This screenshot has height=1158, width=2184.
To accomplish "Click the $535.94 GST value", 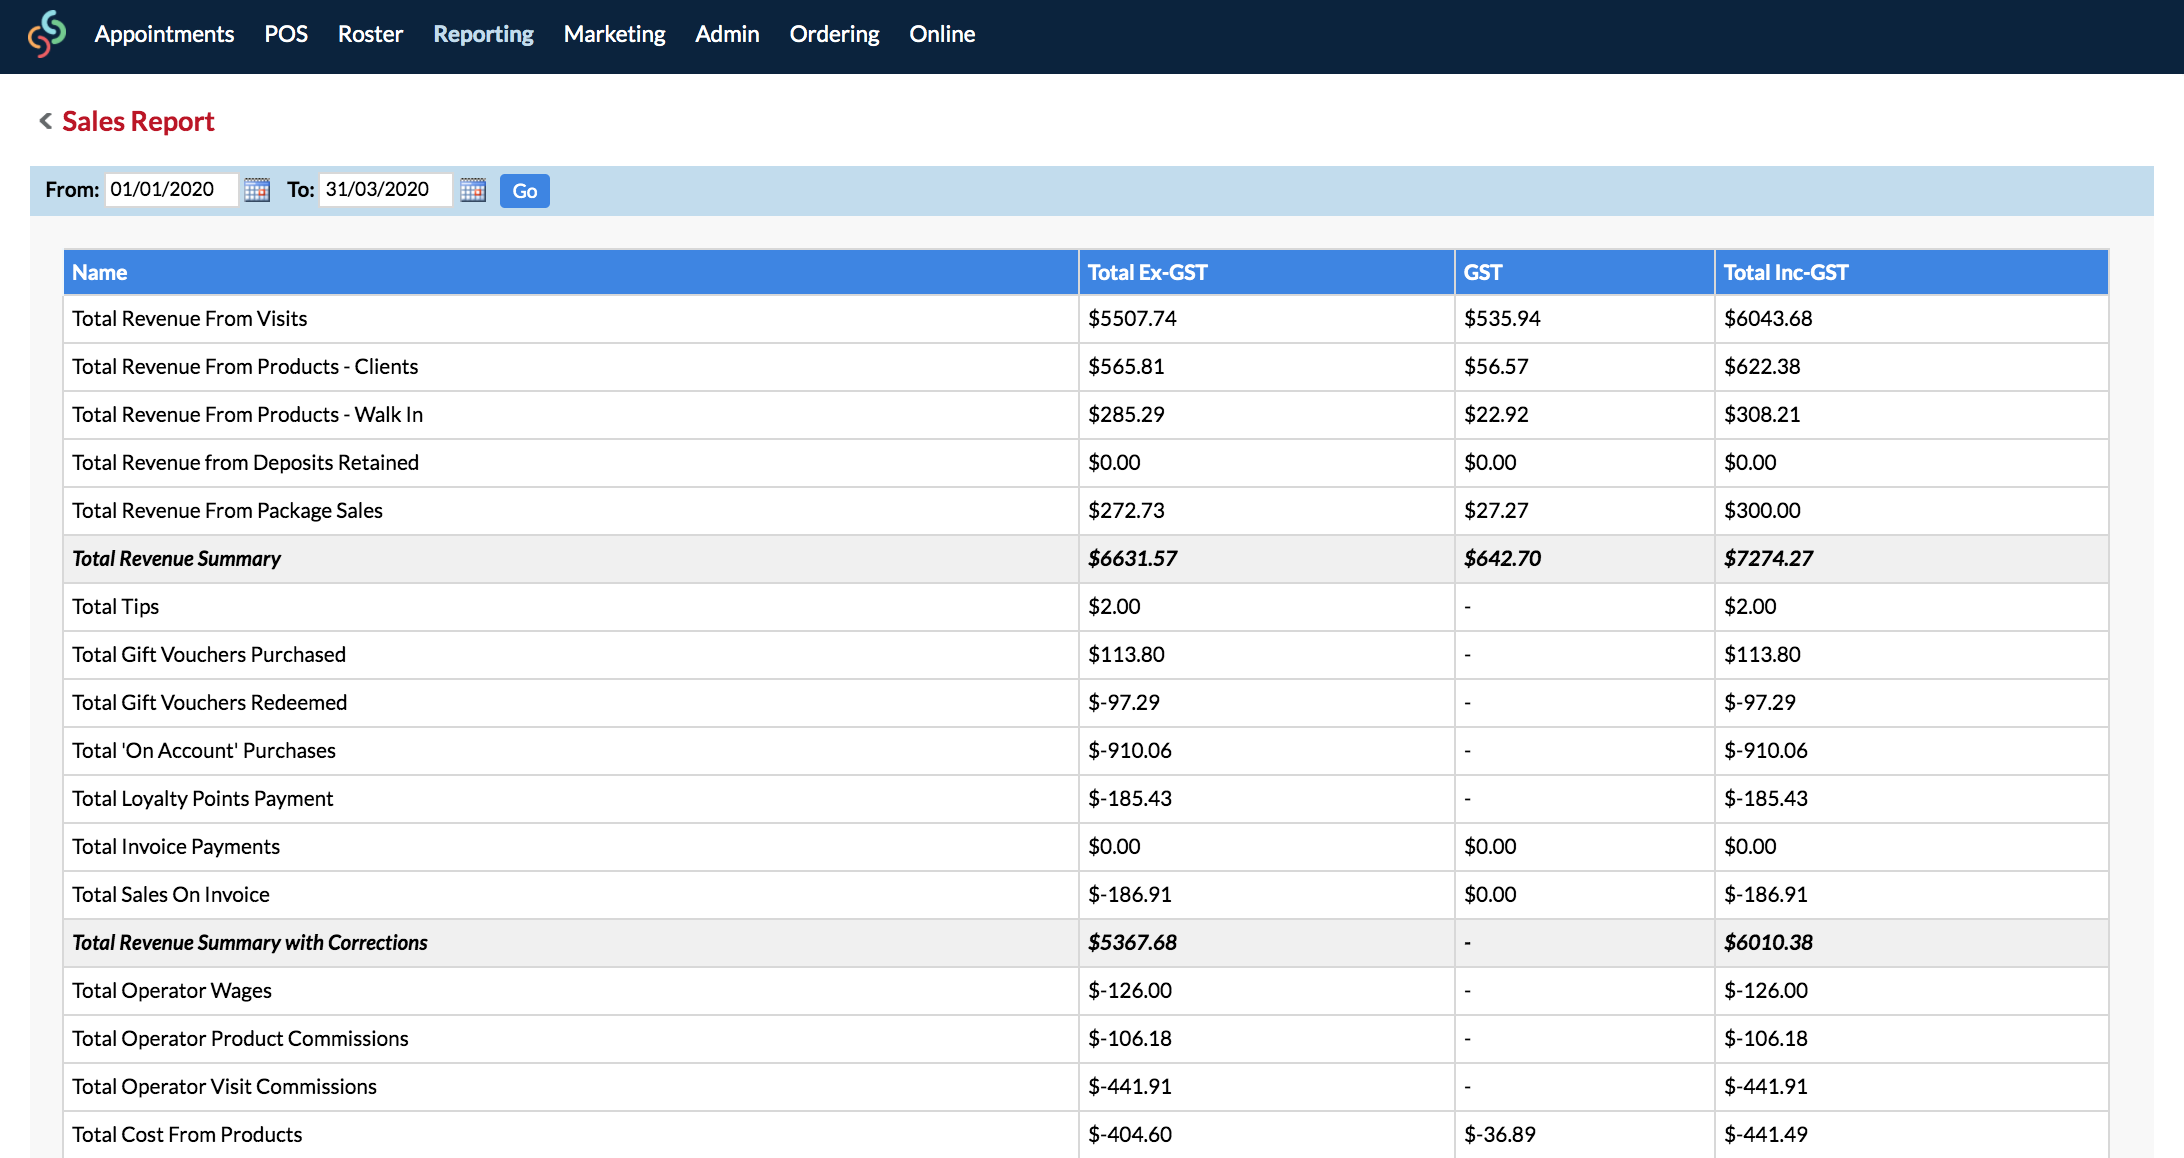I will pyautogui.click(x=1502, y=319).
